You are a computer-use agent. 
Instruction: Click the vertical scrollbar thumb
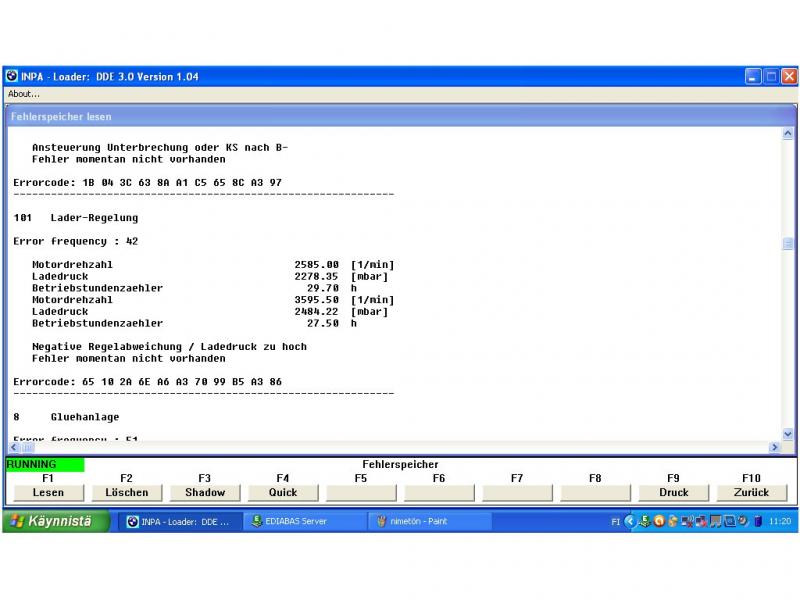click(787, 243)
